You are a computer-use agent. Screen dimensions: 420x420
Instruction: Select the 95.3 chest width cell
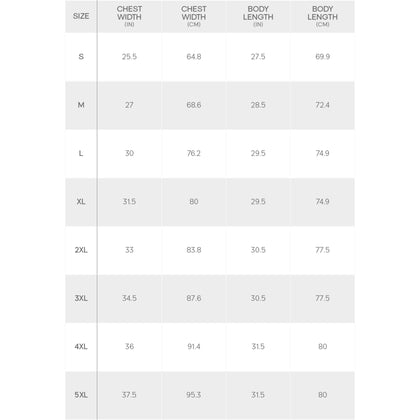[194, 395]
